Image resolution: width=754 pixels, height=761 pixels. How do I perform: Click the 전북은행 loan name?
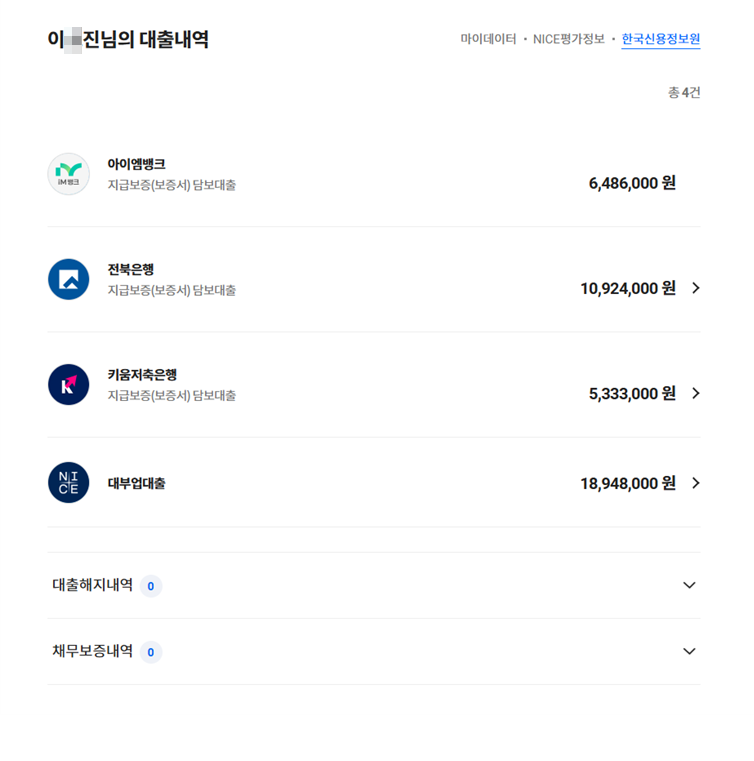130,269
